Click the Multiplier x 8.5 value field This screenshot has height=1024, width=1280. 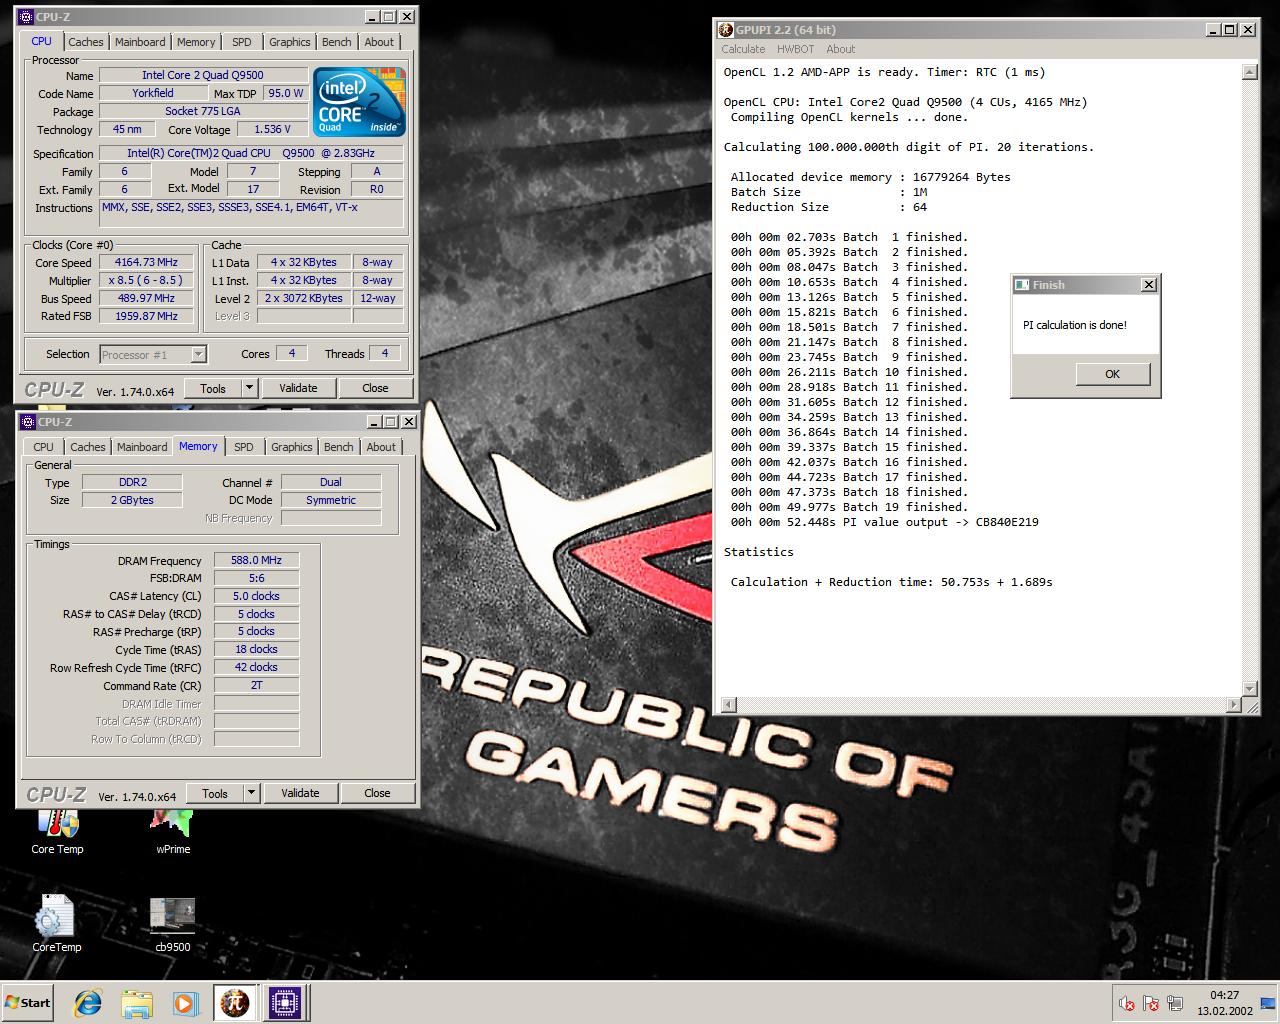coord(146,281)
